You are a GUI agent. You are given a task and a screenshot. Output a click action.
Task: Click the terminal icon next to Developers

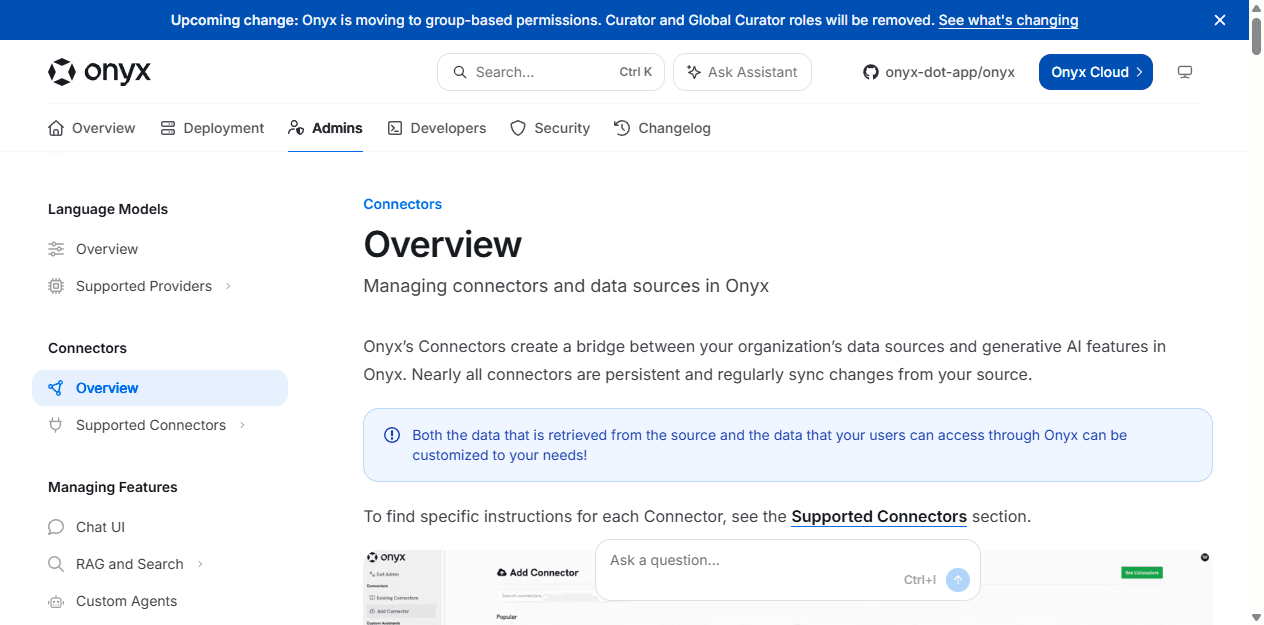point(395,128)
